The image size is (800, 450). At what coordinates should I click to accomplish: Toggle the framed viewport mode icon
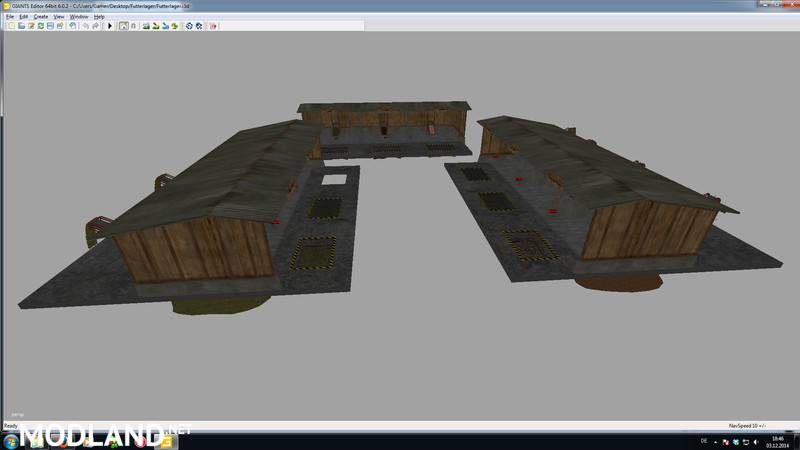click(x=123, y=26)
